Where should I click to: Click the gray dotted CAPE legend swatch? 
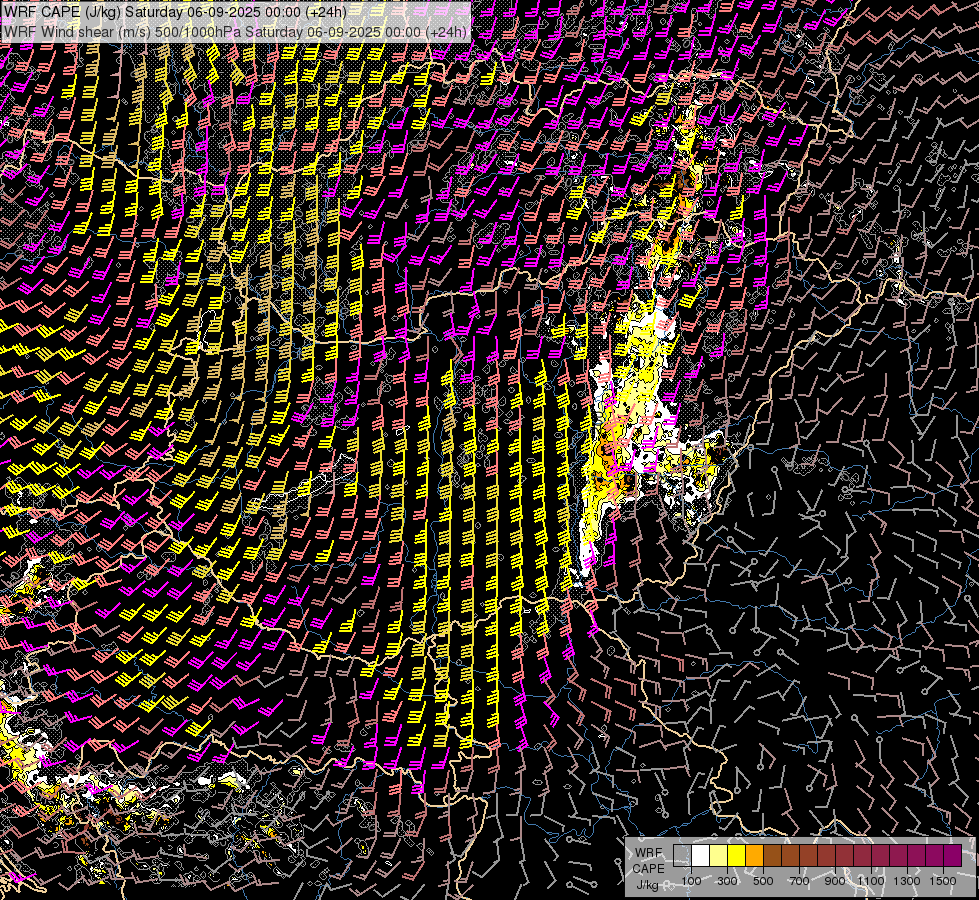682,856
